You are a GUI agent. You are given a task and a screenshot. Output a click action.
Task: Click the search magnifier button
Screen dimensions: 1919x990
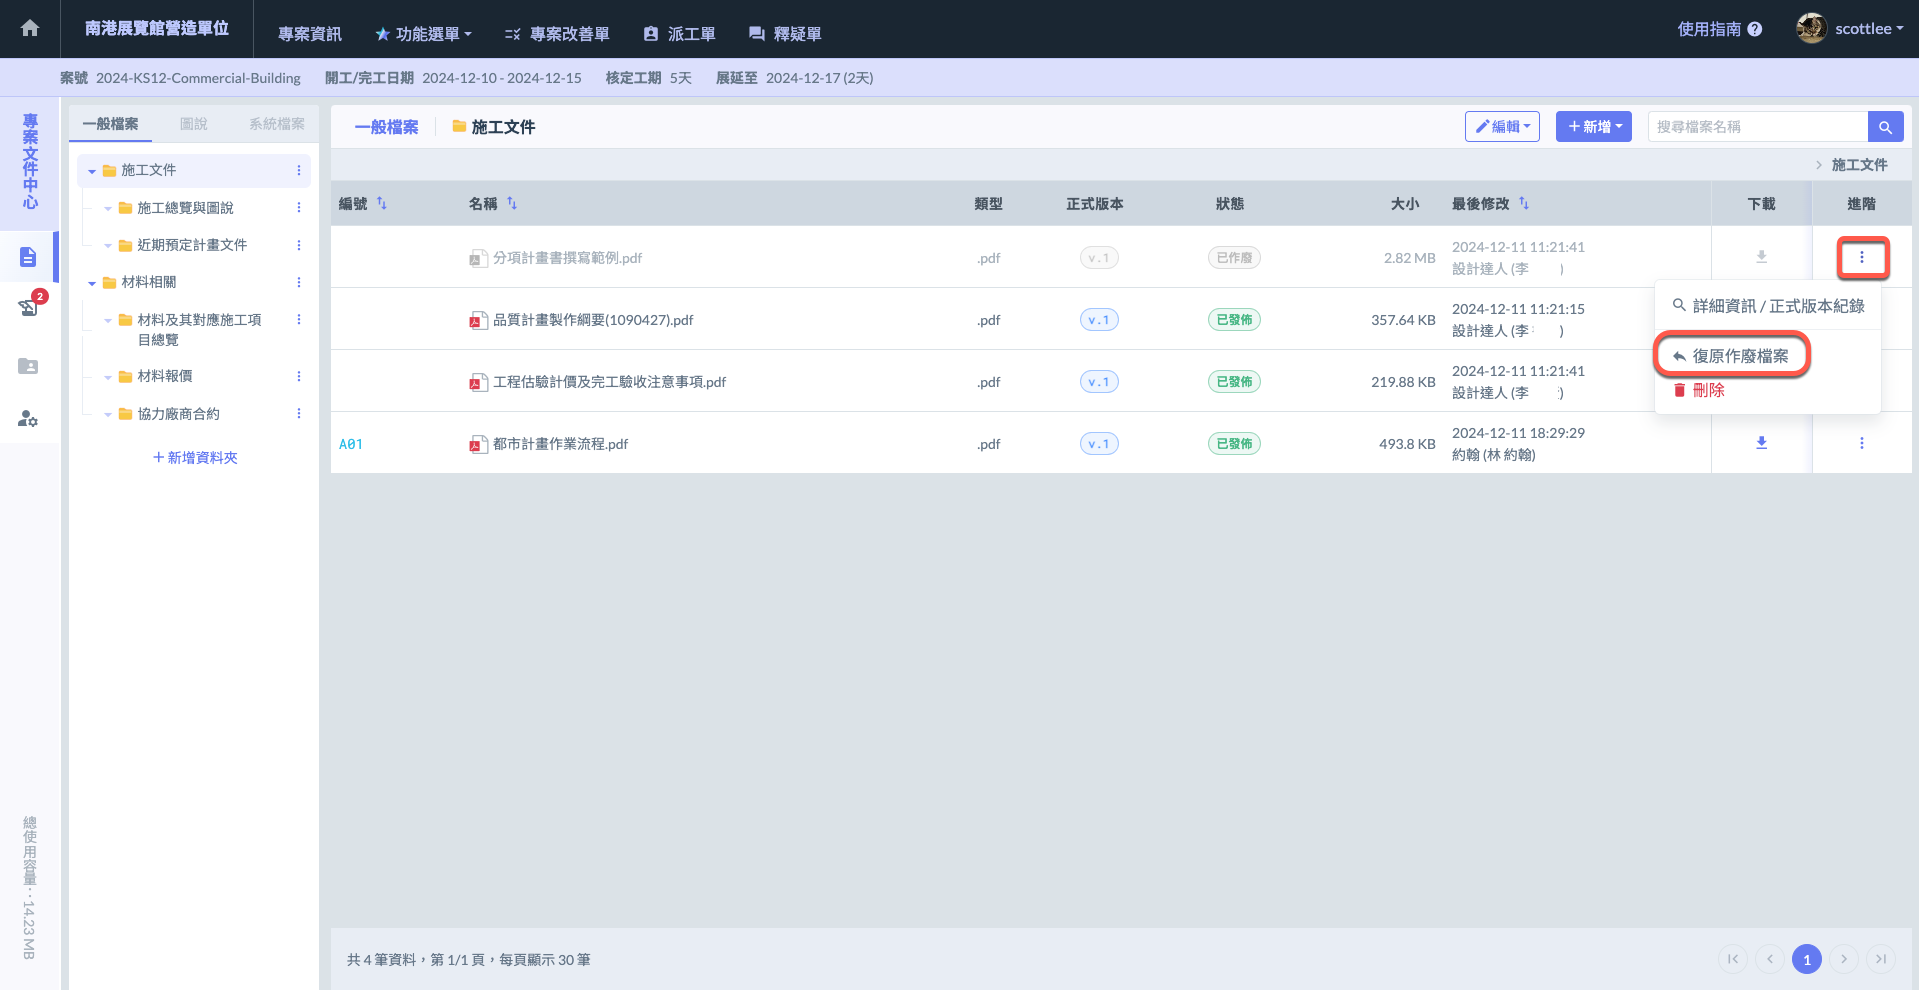[x=1885, y=127]
